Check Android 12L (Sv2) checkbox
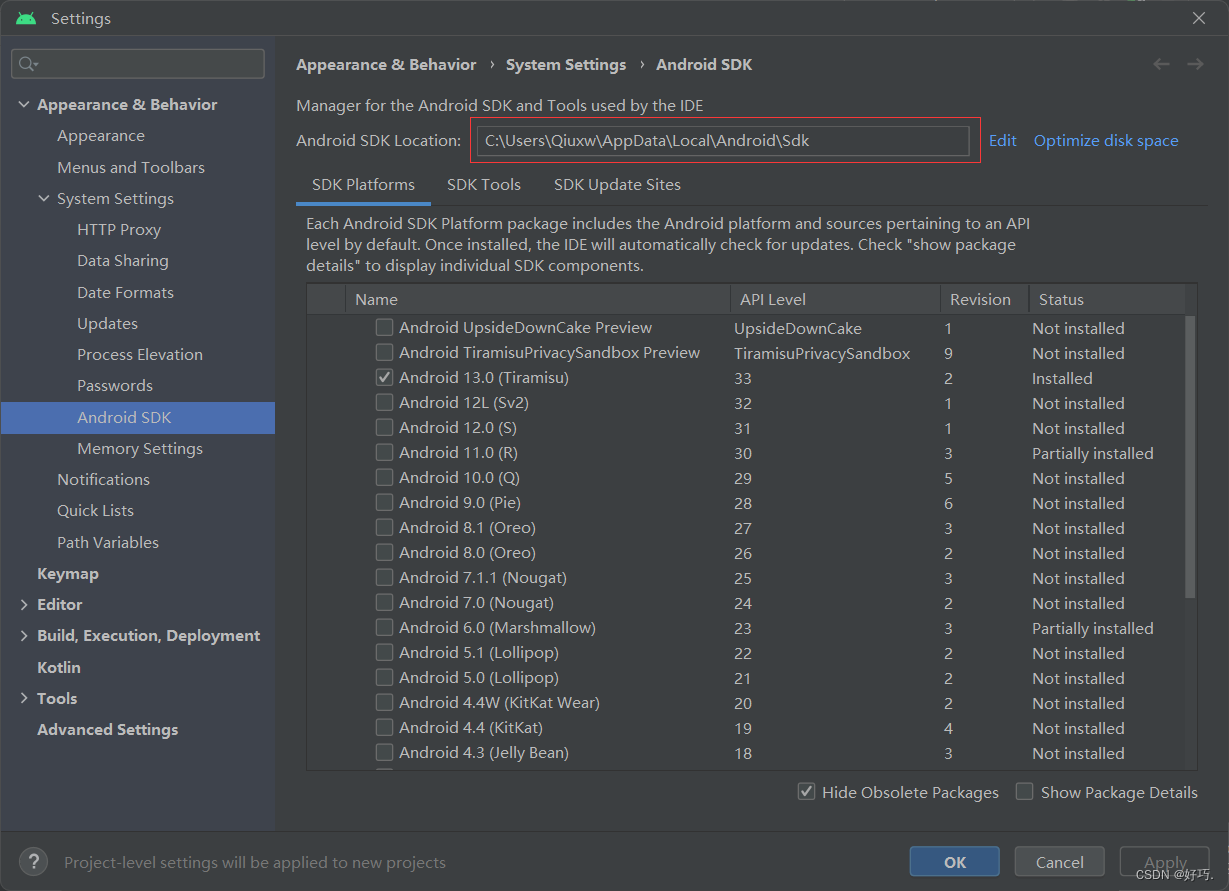1229x891 pixels. (384, 402)
